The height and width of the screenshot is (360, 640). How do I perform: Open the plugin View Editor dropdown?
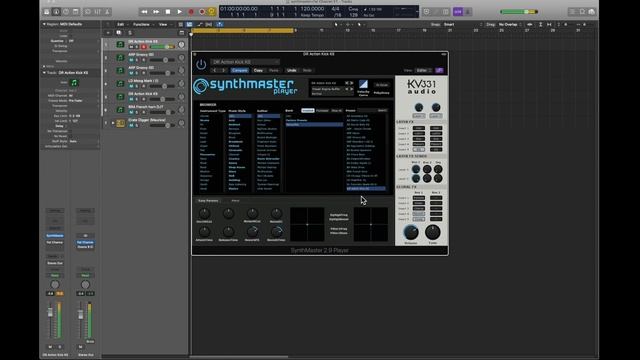click(424, 70)
